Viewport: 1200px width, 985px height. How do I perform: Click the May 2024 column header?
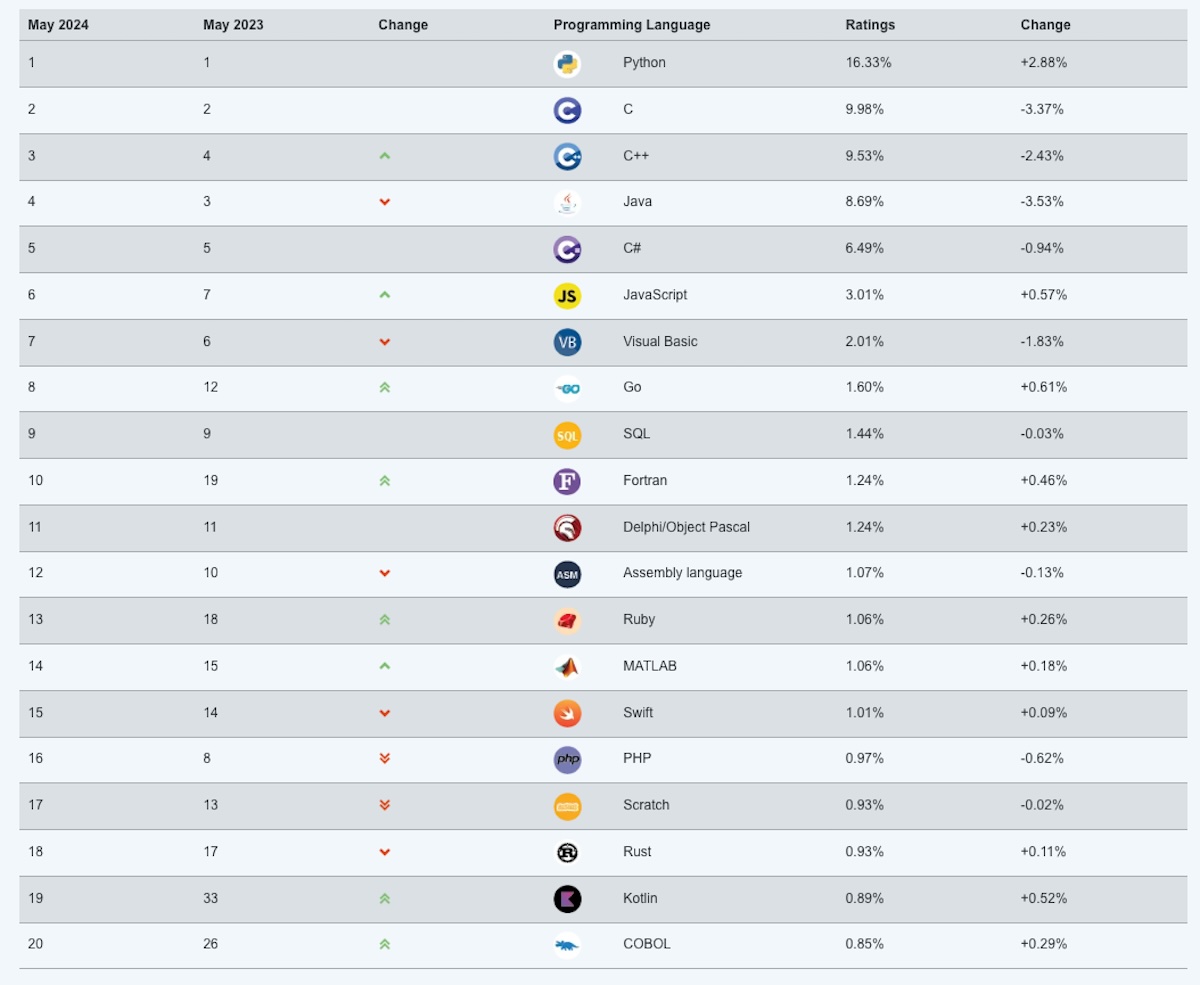58,25
